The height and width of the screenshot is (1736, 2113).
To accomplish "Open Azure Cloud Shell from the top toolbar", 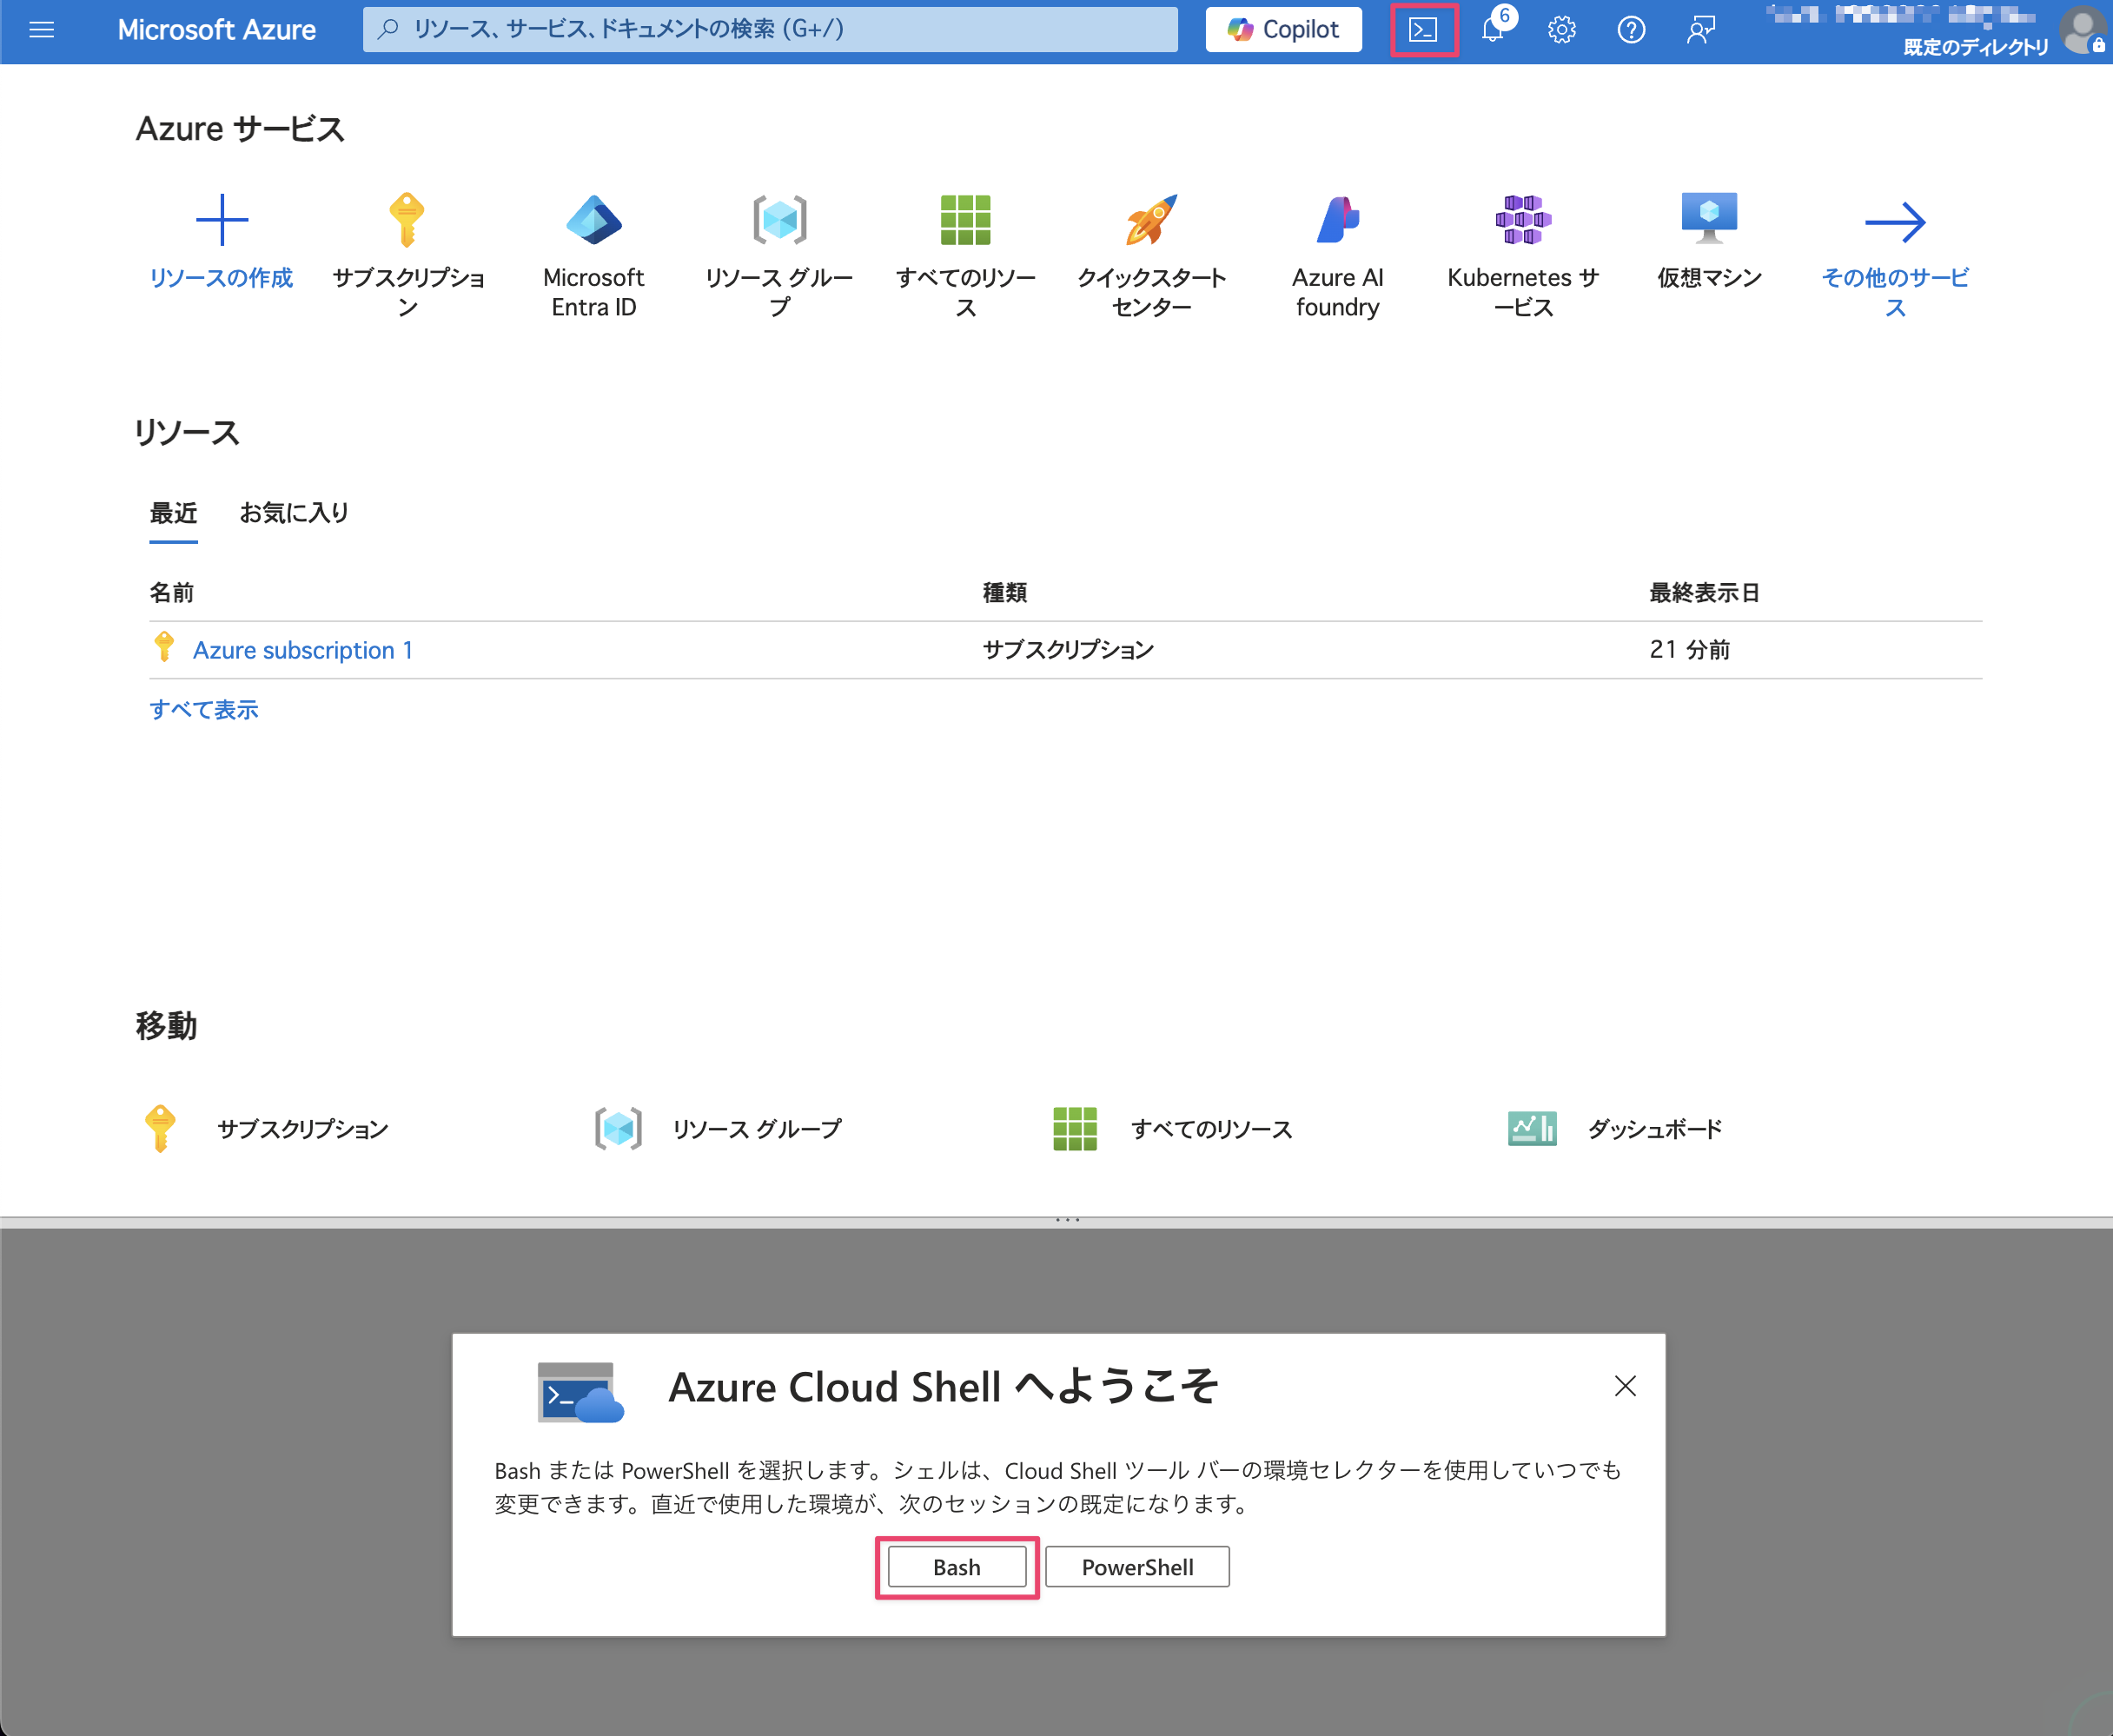I will [x=1424, y=30].
